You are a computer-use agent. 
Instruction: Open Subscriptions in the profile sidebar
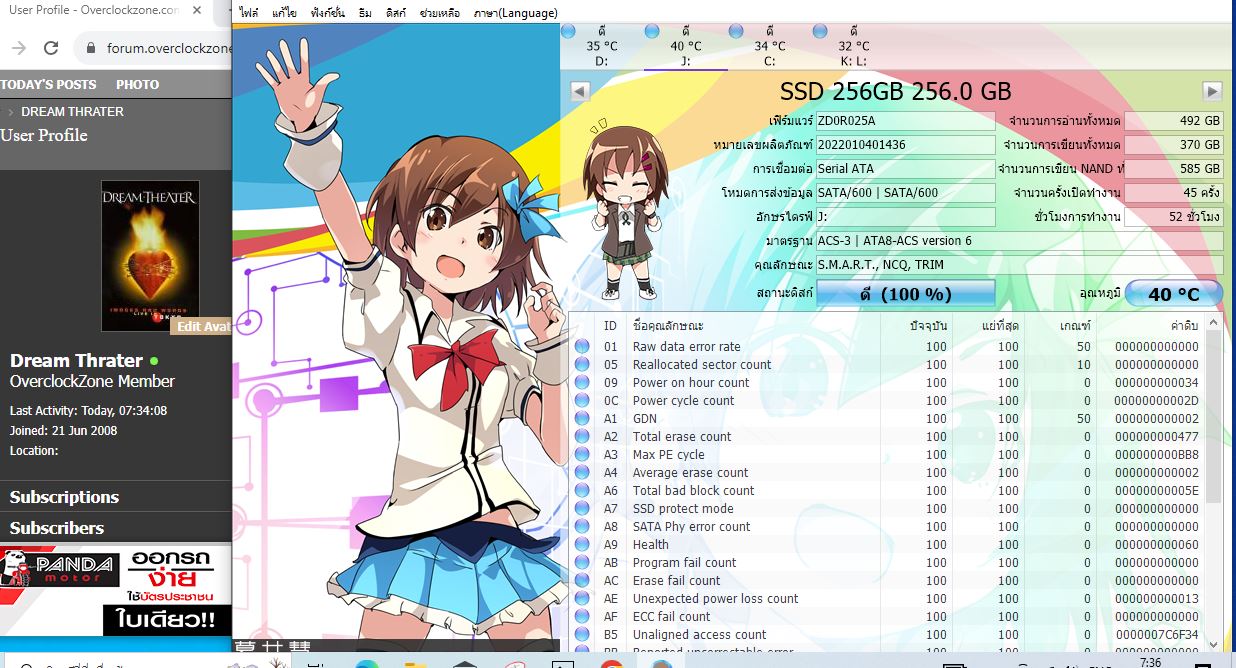64,497
